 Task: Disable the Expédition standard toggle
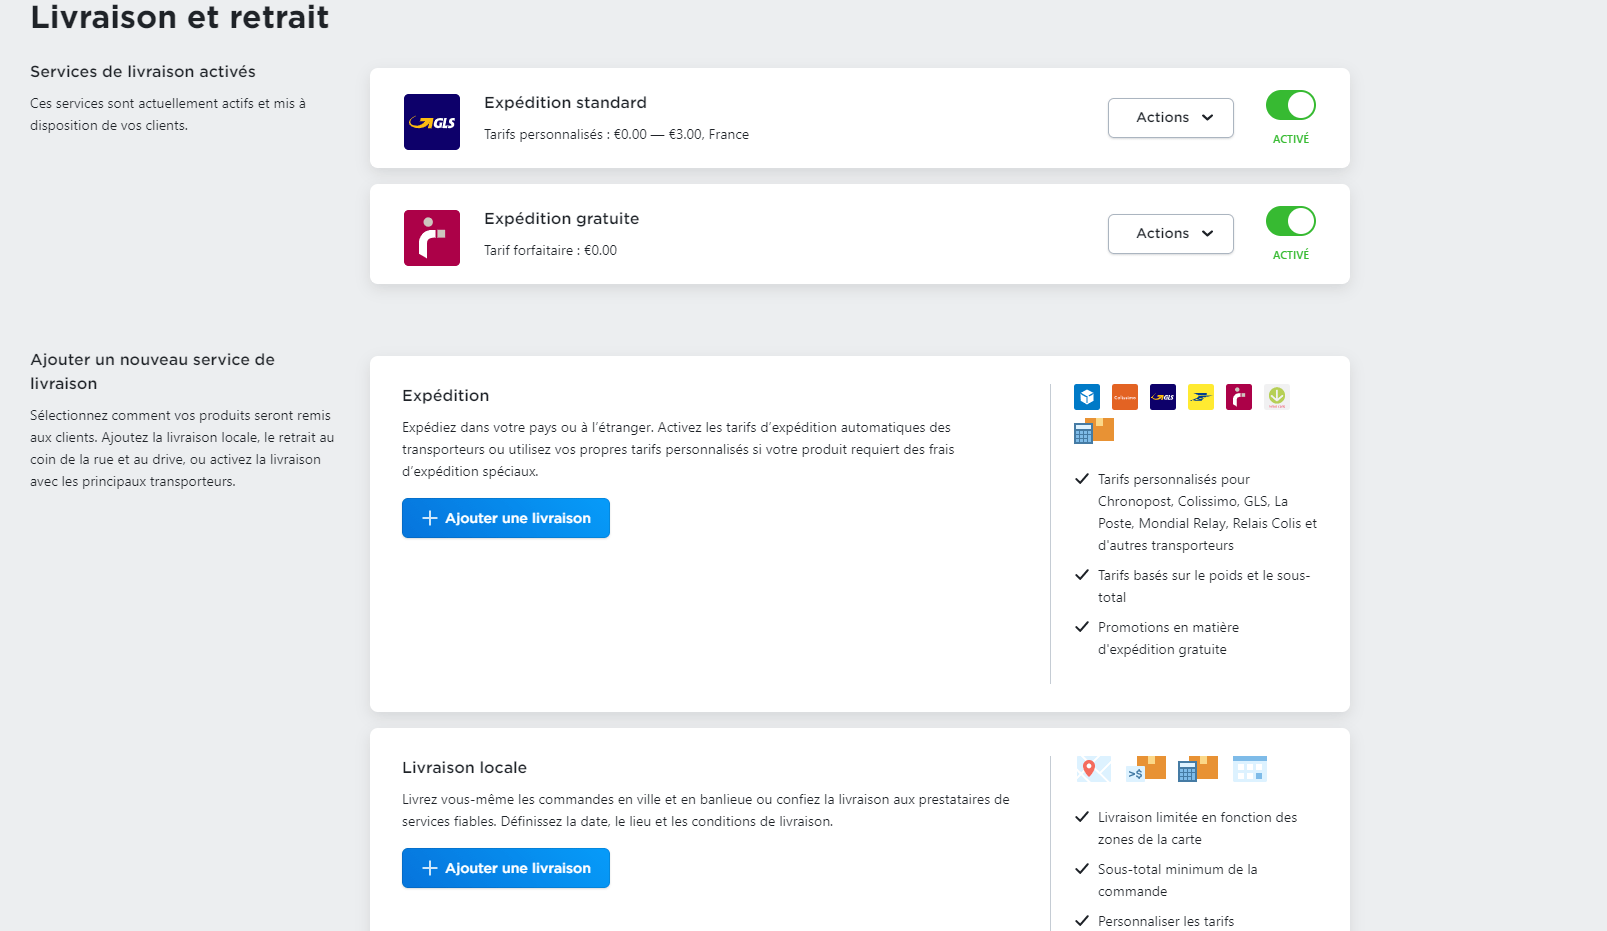(x=1290, y=105)
